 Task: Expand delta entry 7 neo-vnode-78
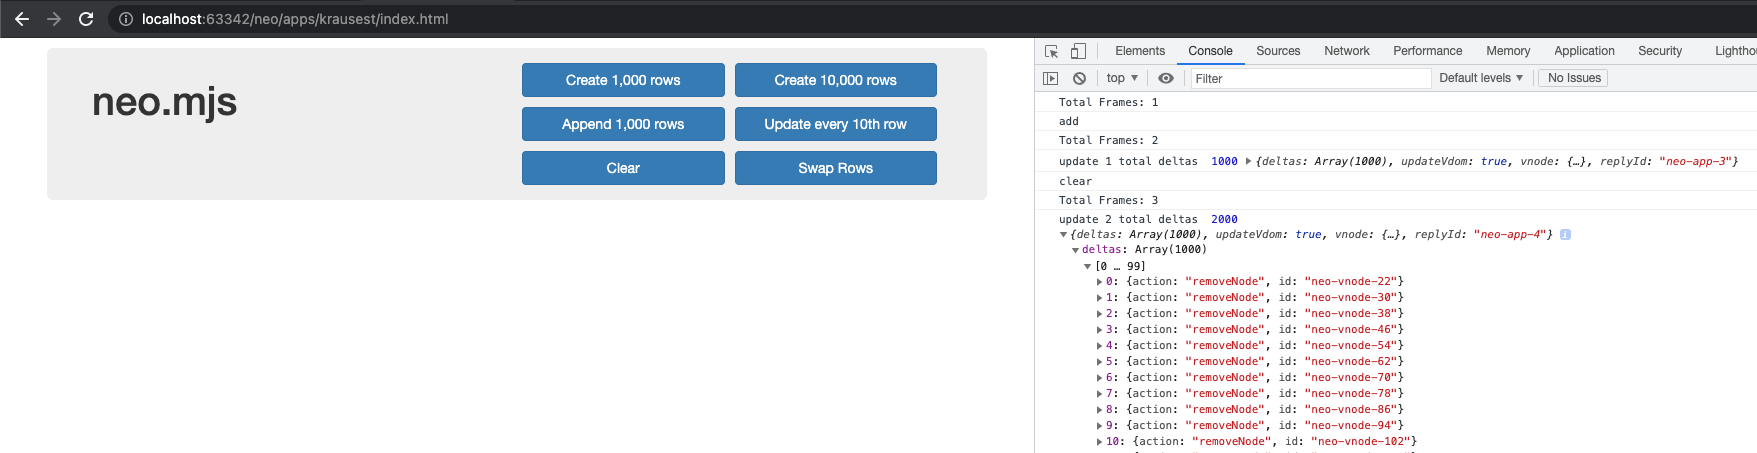pos(1099,394)
